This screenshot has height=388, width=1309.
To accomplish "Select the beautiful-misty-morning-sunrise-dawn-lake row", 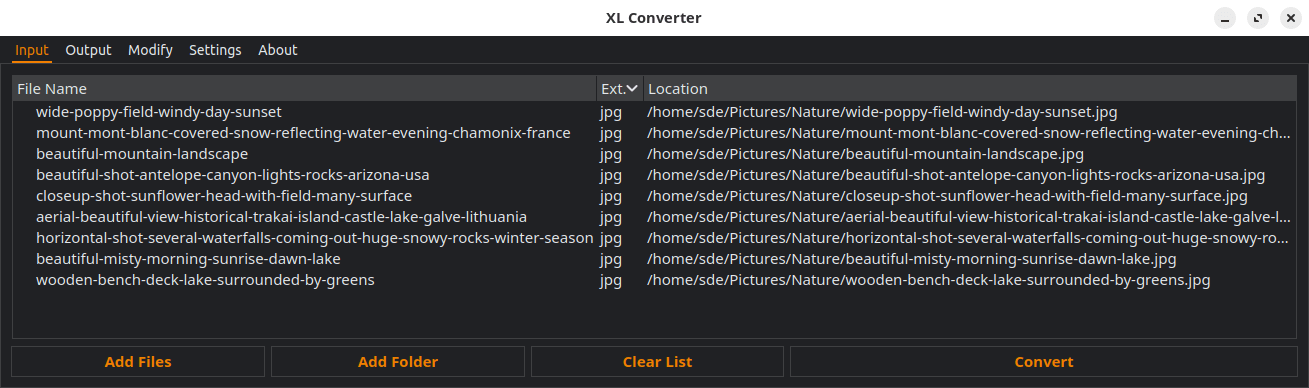I will pos(654,259).
